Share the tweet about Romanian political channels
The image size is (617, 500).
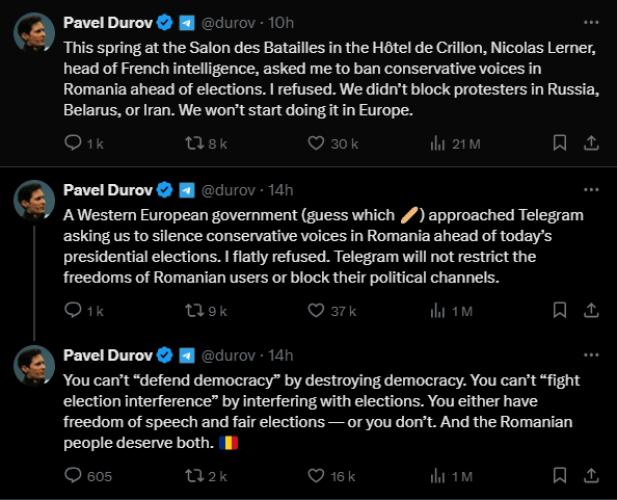tap(591, 310)
